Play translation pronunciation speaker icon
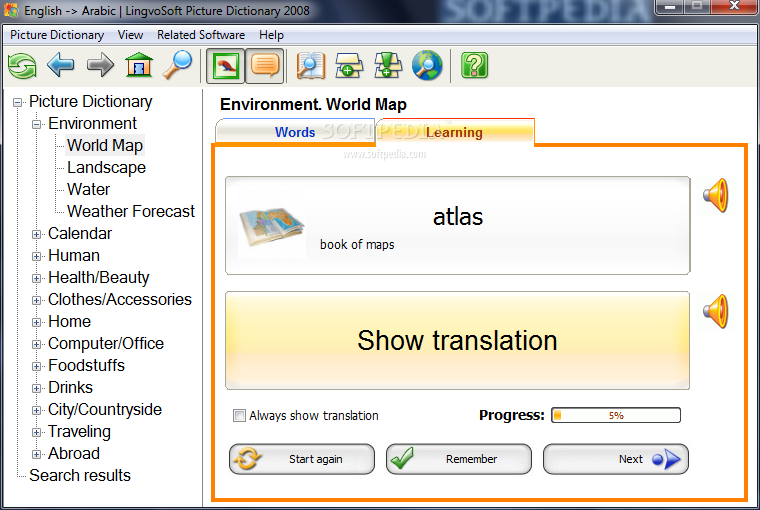The width and height of the screenshot is (760, 510). pos(716,311)
